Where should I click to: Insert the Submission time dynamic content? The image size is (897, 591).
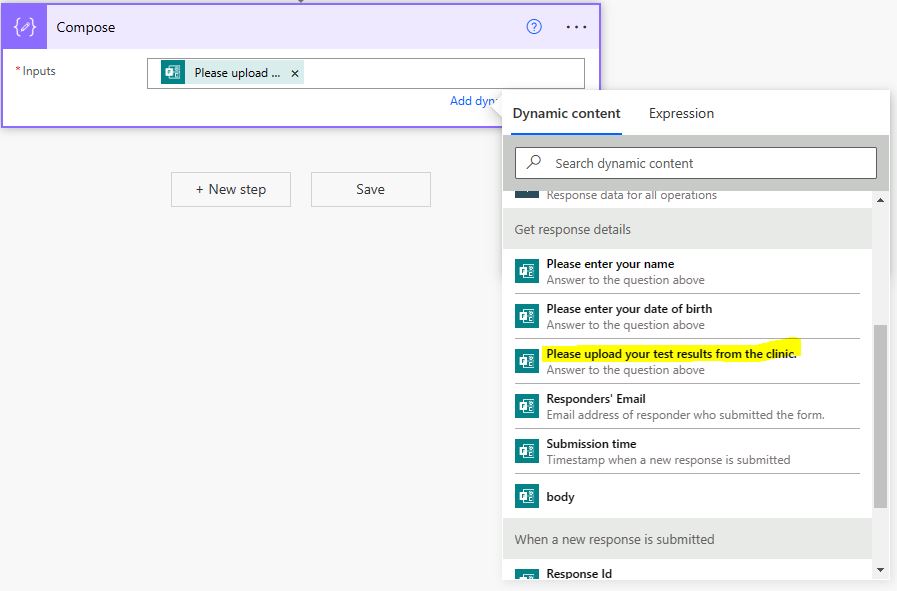click(591, 444)
